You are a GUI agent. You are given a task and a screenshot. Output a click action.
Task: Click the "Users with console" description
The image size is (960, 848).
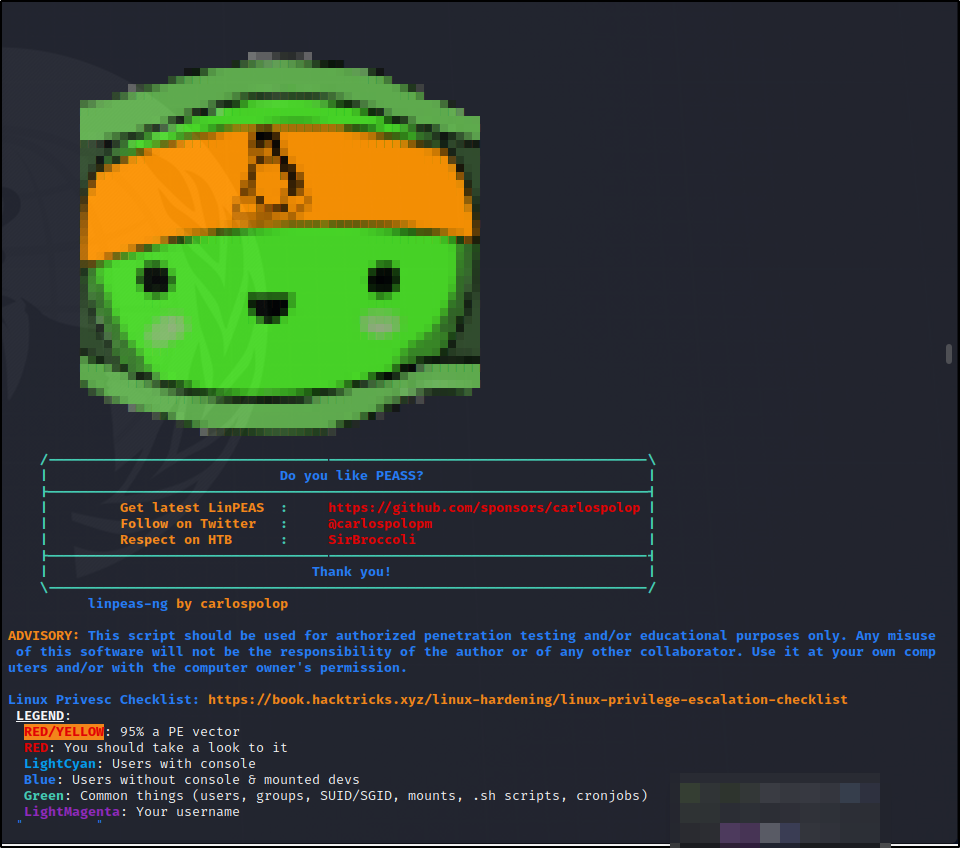point(184,764)
